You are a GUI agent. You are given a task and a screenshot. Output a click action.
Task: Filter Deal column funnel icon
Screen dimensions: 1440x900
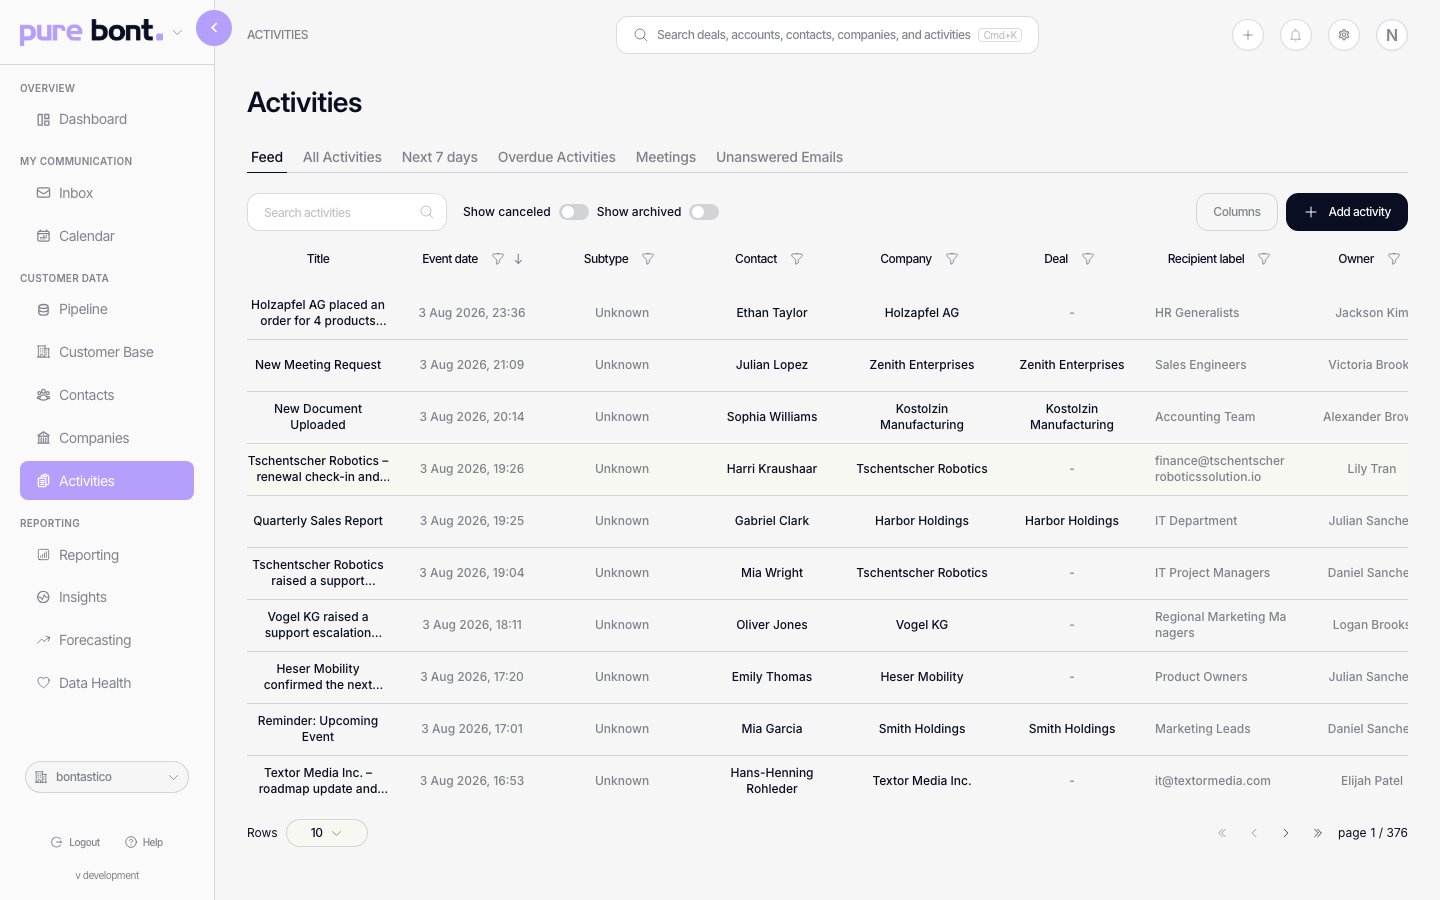[1088, 259]
